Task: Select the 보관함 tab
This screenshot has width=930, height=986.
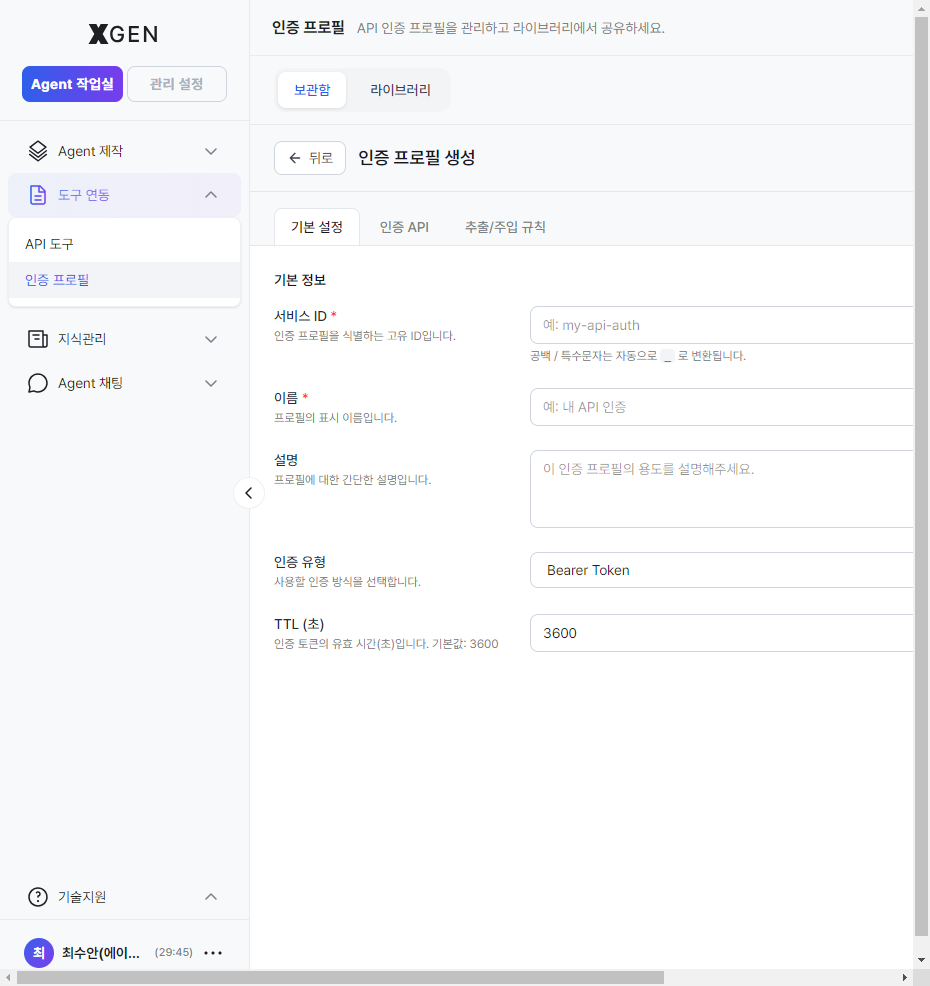Action: [312, 90]
